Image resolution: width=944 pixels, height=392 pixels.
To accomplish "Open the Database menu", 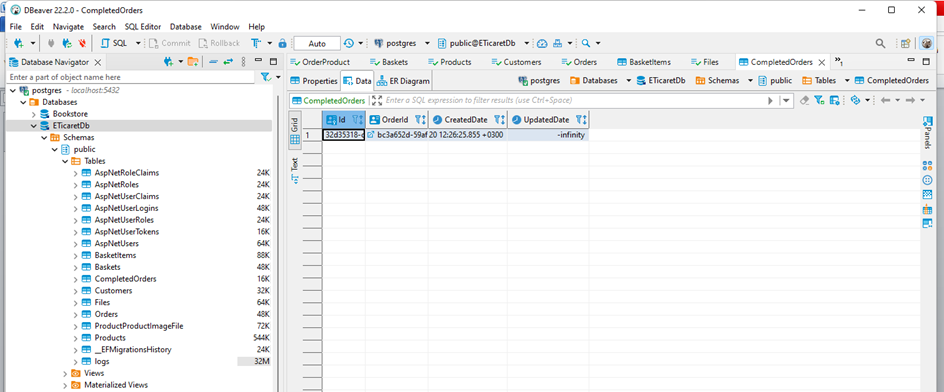I will [x=186, y=26].
